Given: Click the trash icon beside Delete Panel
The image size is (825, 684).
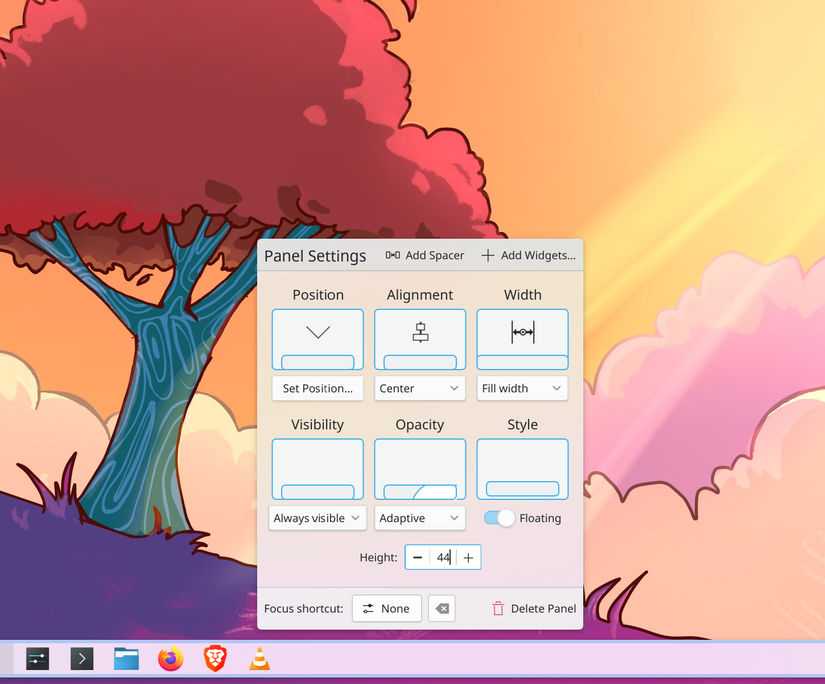Looking at the screenshot, I should coord(497,608).
